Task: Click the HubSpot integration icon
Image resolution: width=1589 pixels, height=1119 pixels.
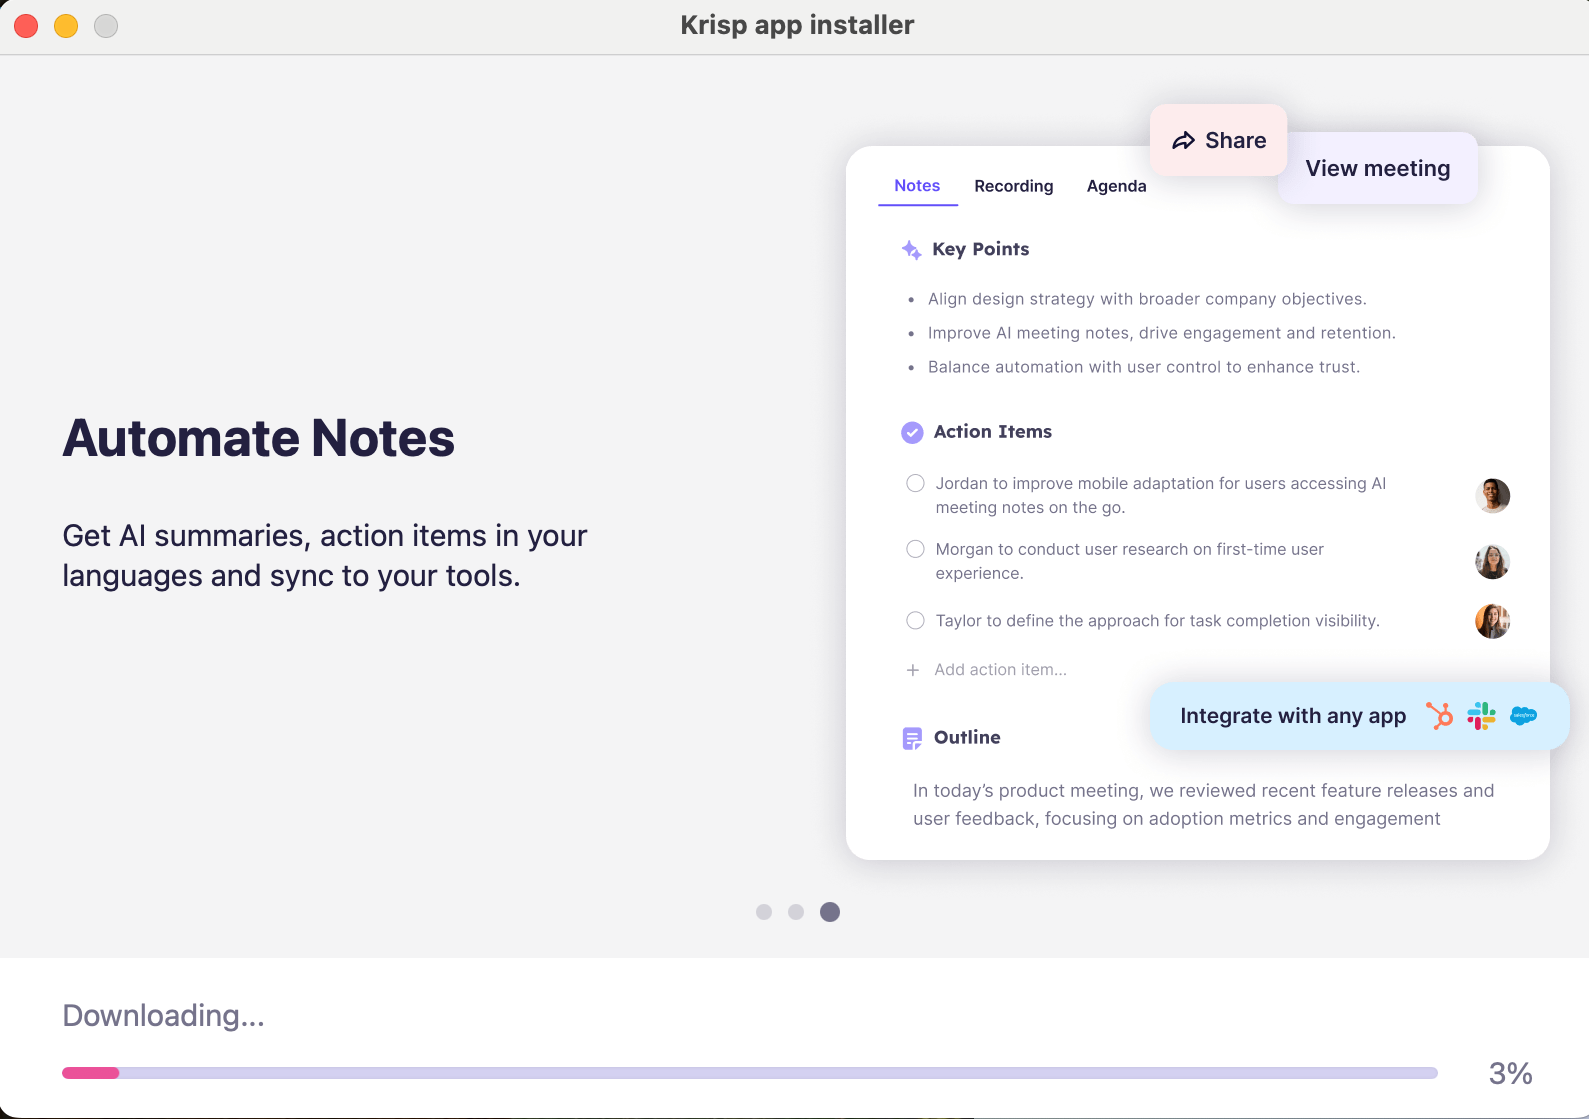Action: tap(1439, 716)
